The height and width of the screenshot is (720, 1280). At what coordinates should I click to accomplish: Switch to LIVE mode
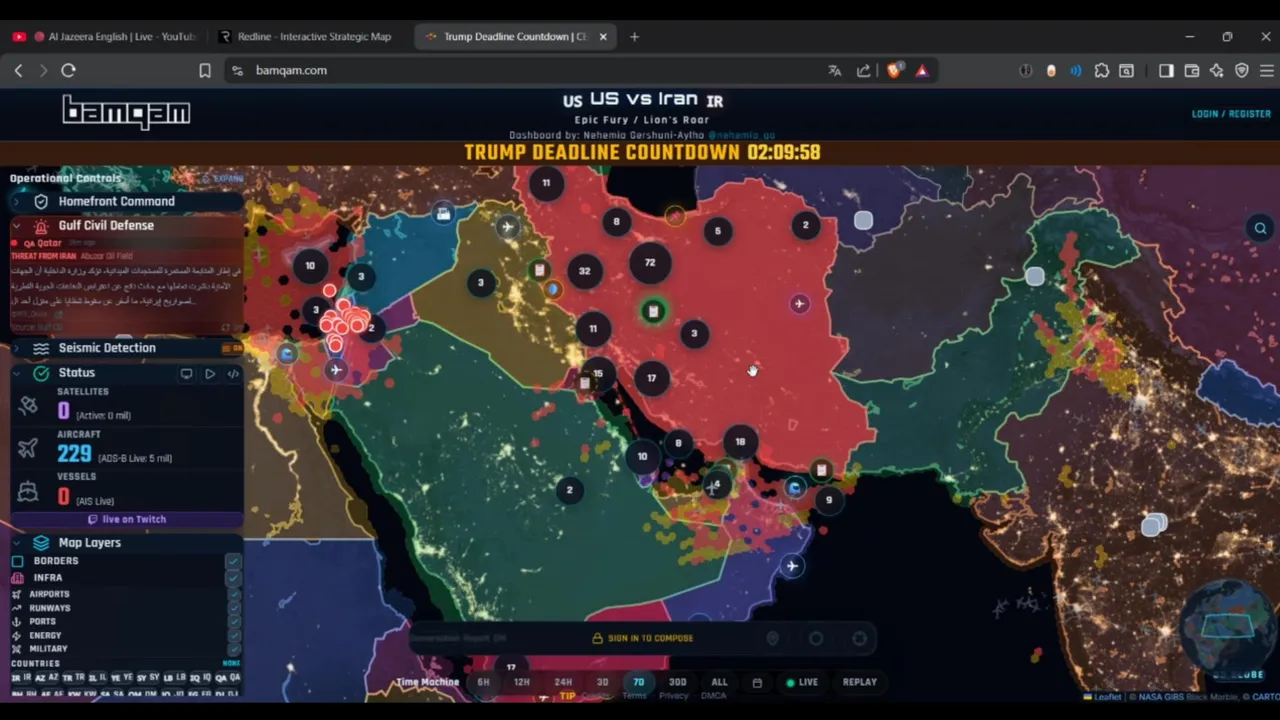coord(802,682)
